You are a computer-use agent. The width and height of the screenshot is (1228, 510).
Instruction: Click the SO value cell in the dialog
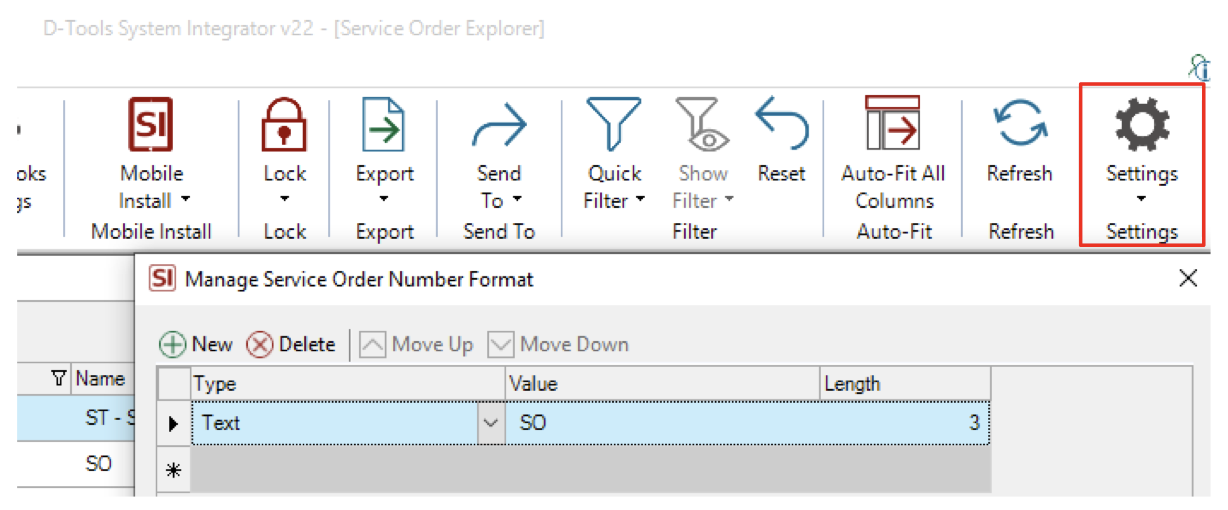pyautogui.click(x=662, y=423)
